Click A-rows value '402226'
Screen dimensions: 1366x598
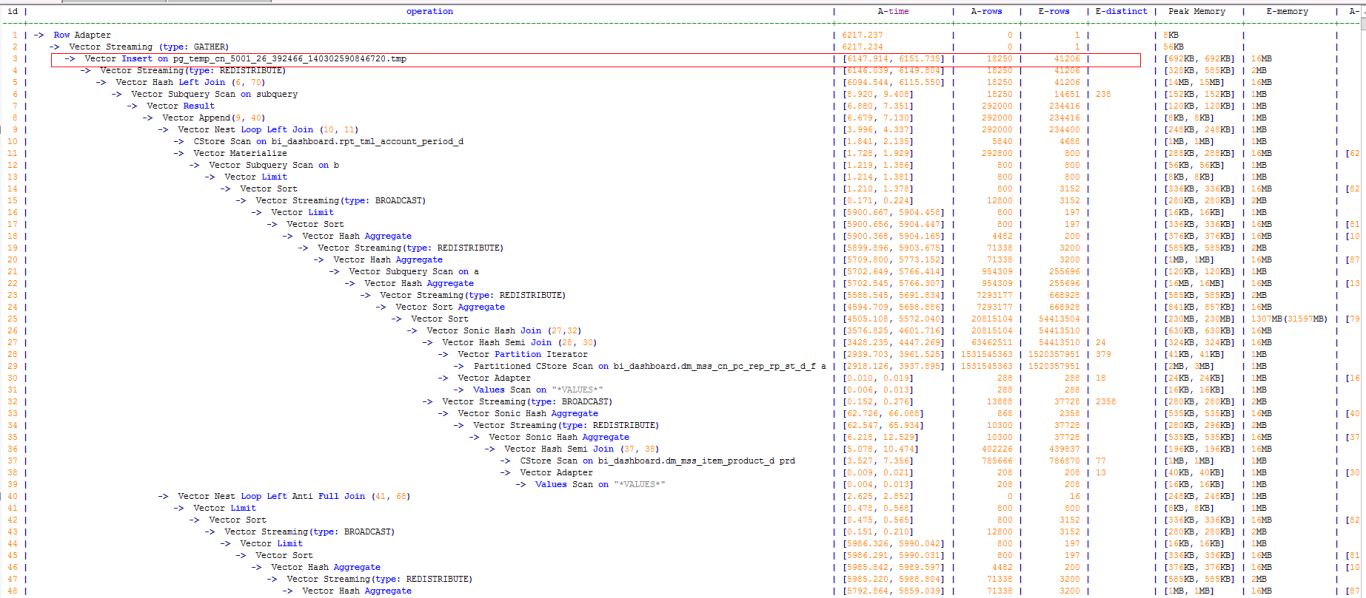(x=997, y=449)
